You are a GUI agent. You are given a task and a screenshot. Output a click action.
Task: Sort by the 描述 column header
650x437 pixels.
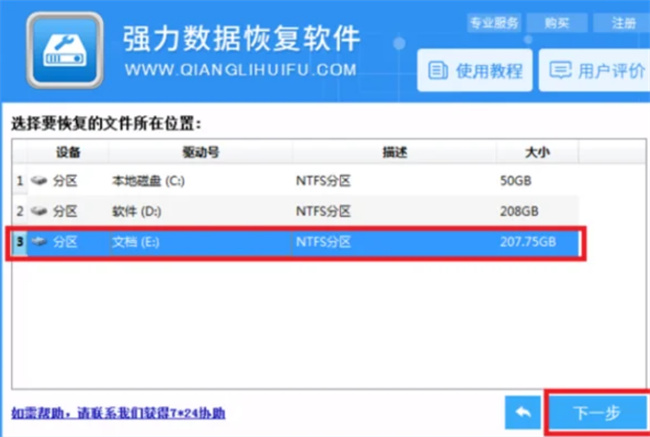(394, 152)
